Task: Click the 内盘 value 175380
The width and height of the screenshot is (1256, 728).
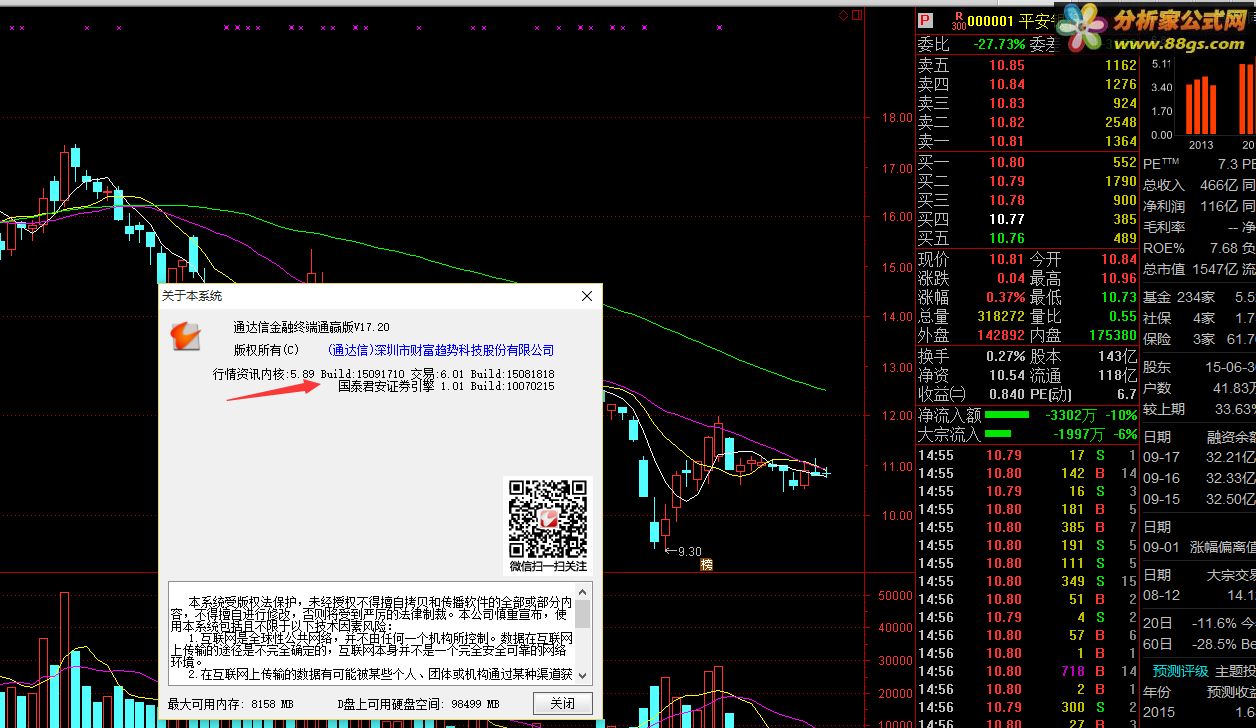Action: pos(1112,335)
